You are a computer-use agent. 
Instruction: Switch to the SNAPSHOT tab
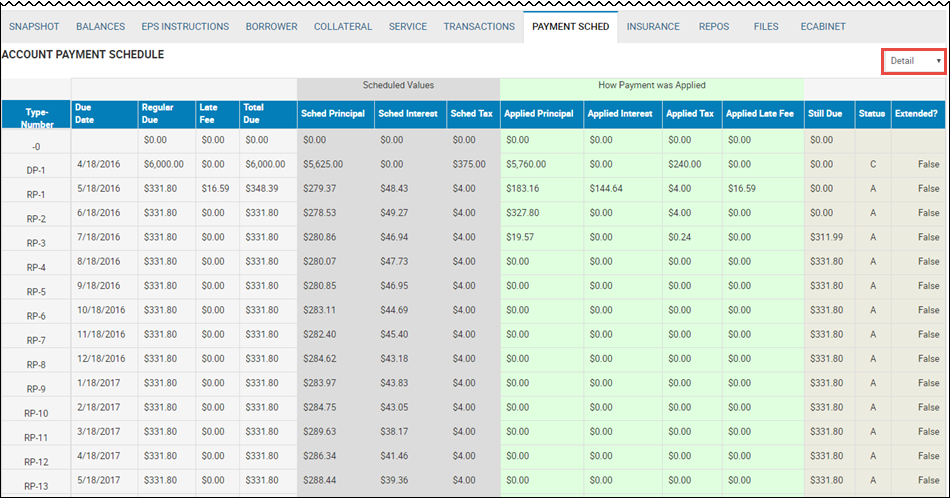pos(34,27)
